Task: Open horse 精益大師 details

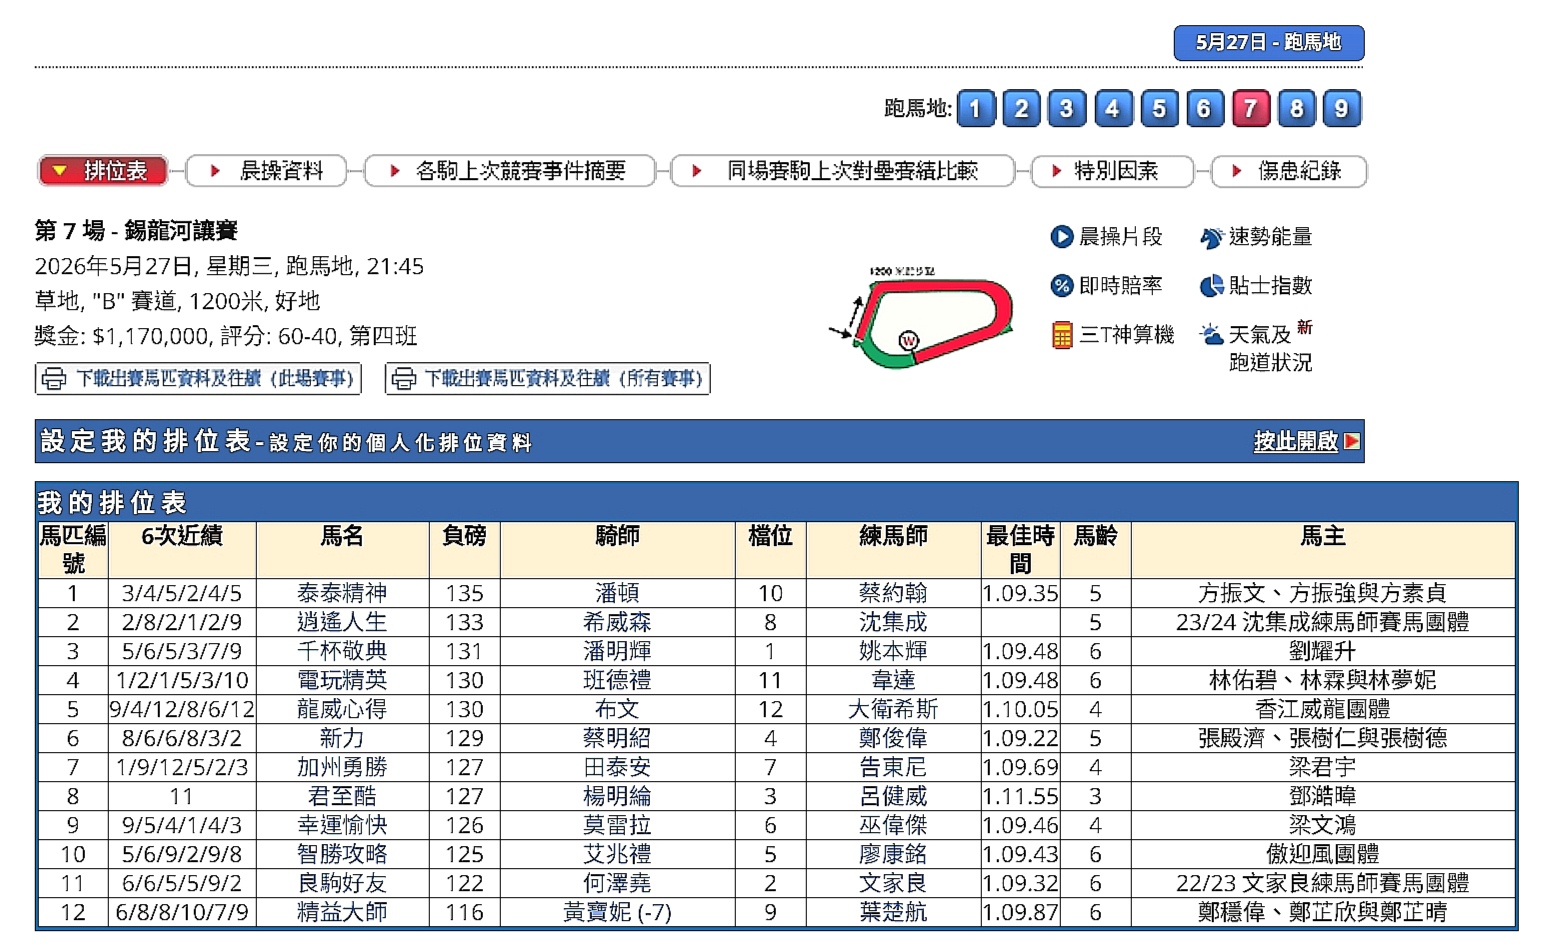Action: [x=342, y=912]
